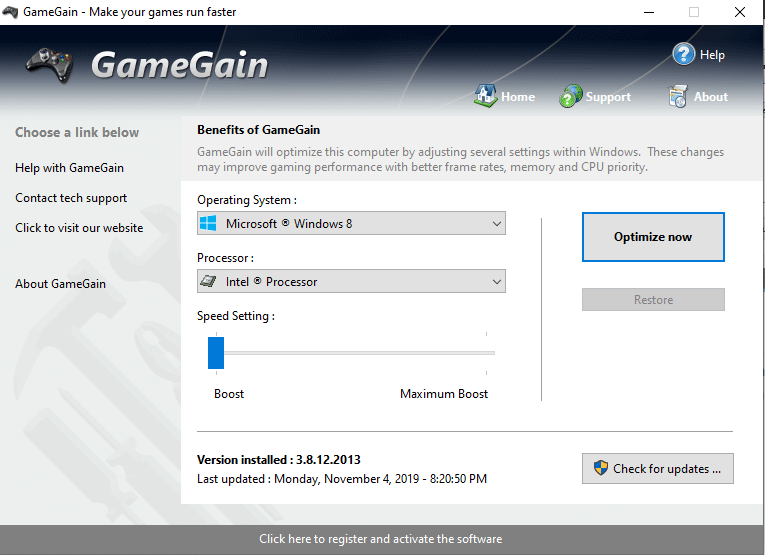Viewport: 765px width, 555px height.
Task: Click the Microsoft Windows 8 selected value
Action: [289, 224]
